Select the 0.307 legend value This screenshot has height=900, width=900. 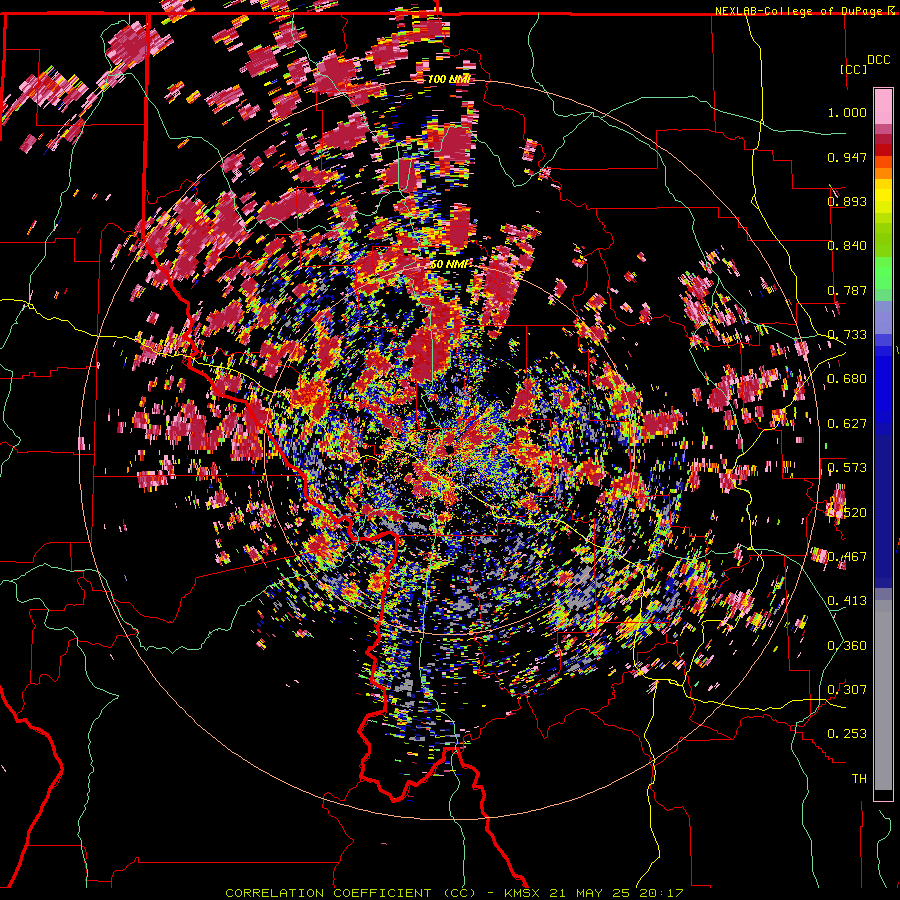[847, 690]
